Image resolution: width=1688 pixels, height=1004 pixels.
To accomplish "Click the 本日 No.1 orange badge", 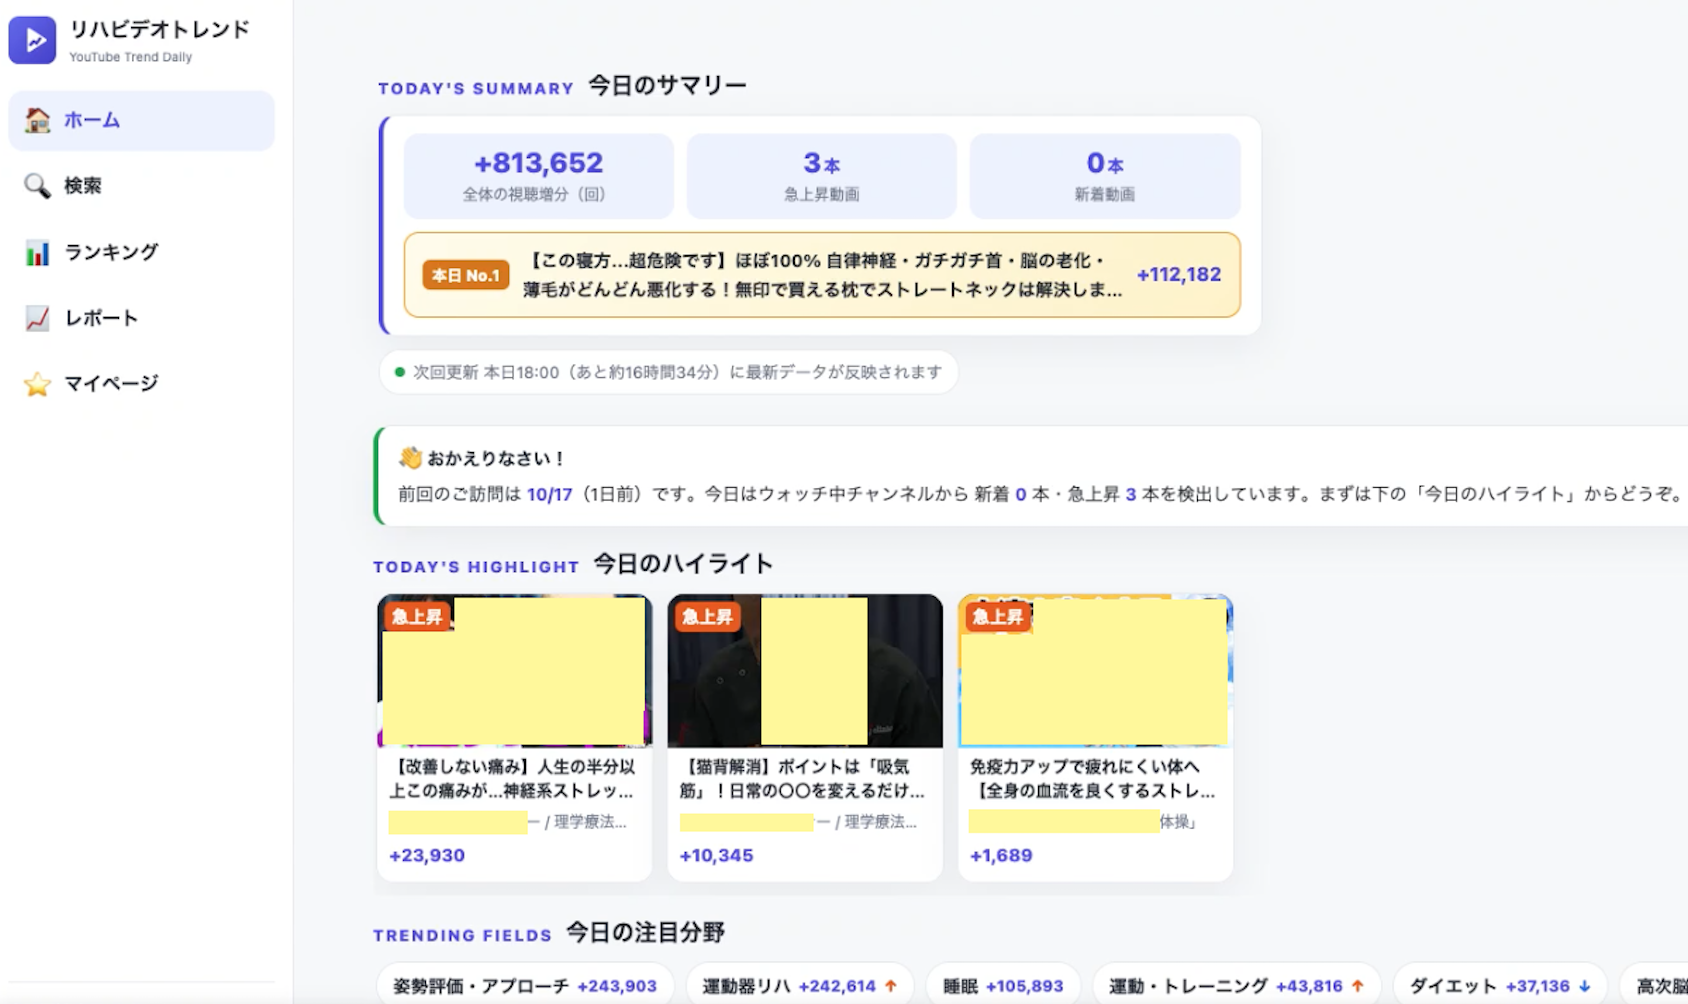I will coord(466,275).
